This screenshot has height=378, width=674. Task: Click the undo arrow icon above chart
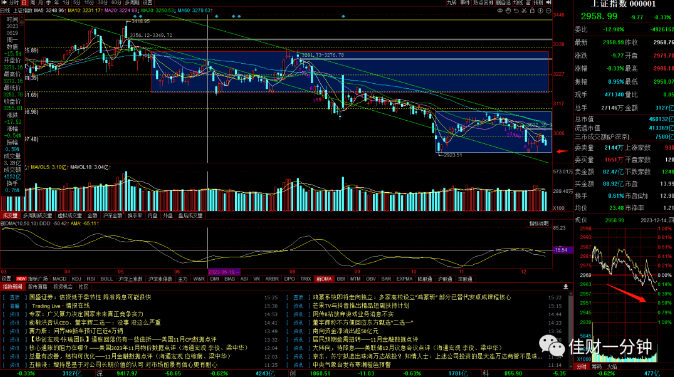click(x=516, y=11)
